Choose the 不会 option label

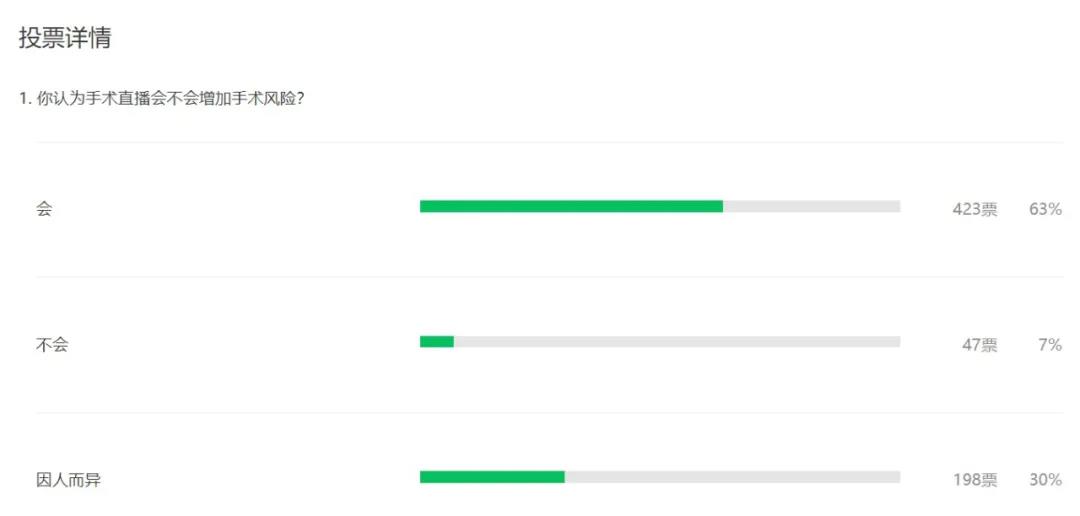(52, 344)
